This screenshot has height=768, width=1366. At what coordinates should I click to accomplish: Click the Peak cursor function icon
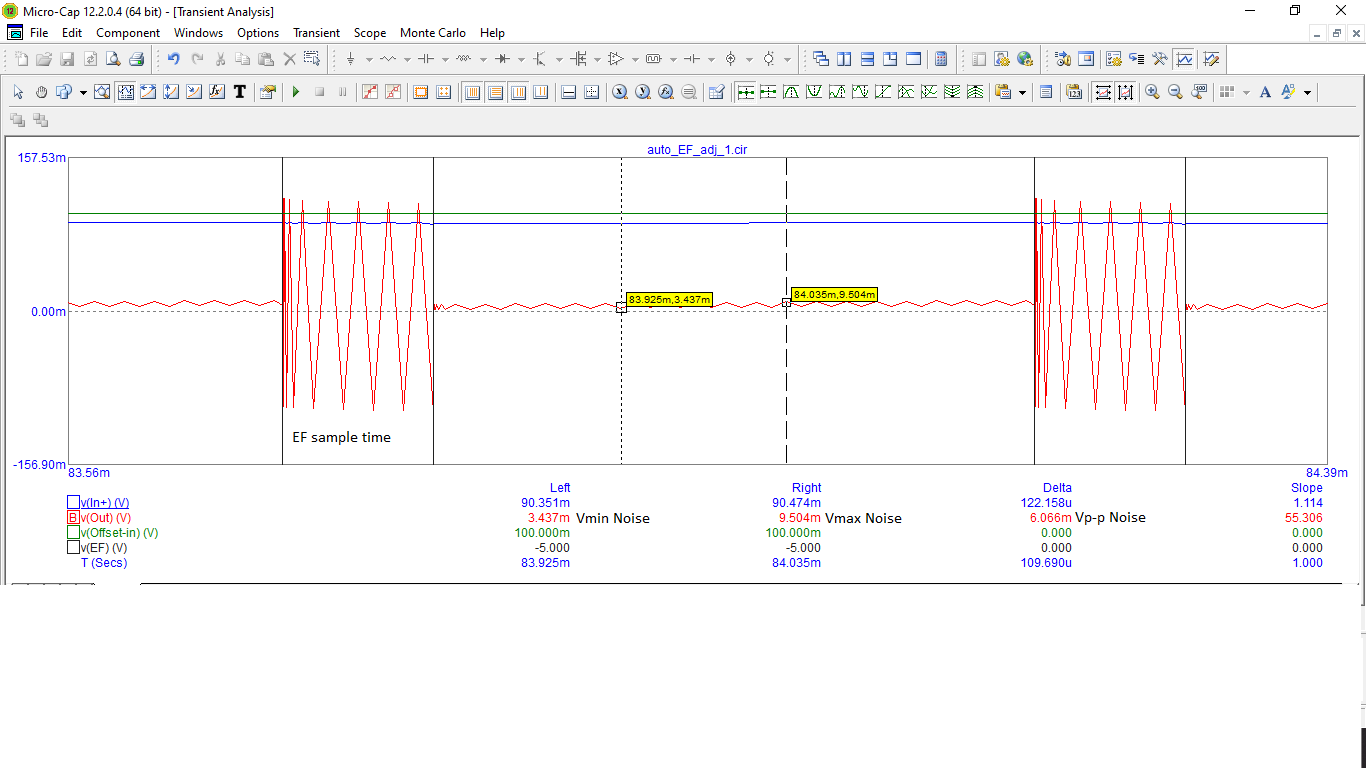(x=791, y=92)
